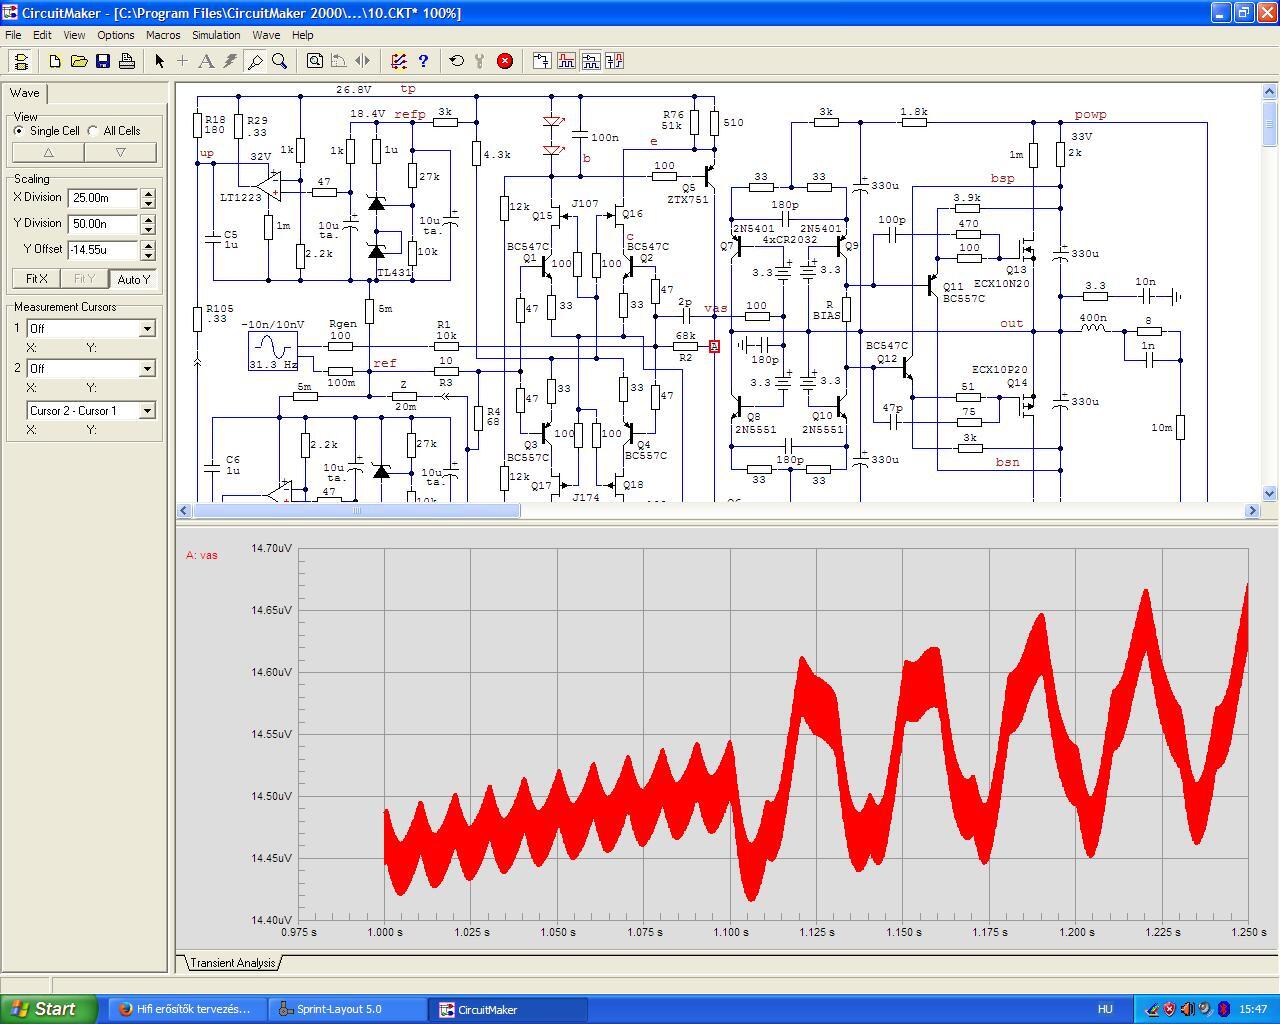
Task: Open the Analyses setup icon
Action: tap(398, 61)
